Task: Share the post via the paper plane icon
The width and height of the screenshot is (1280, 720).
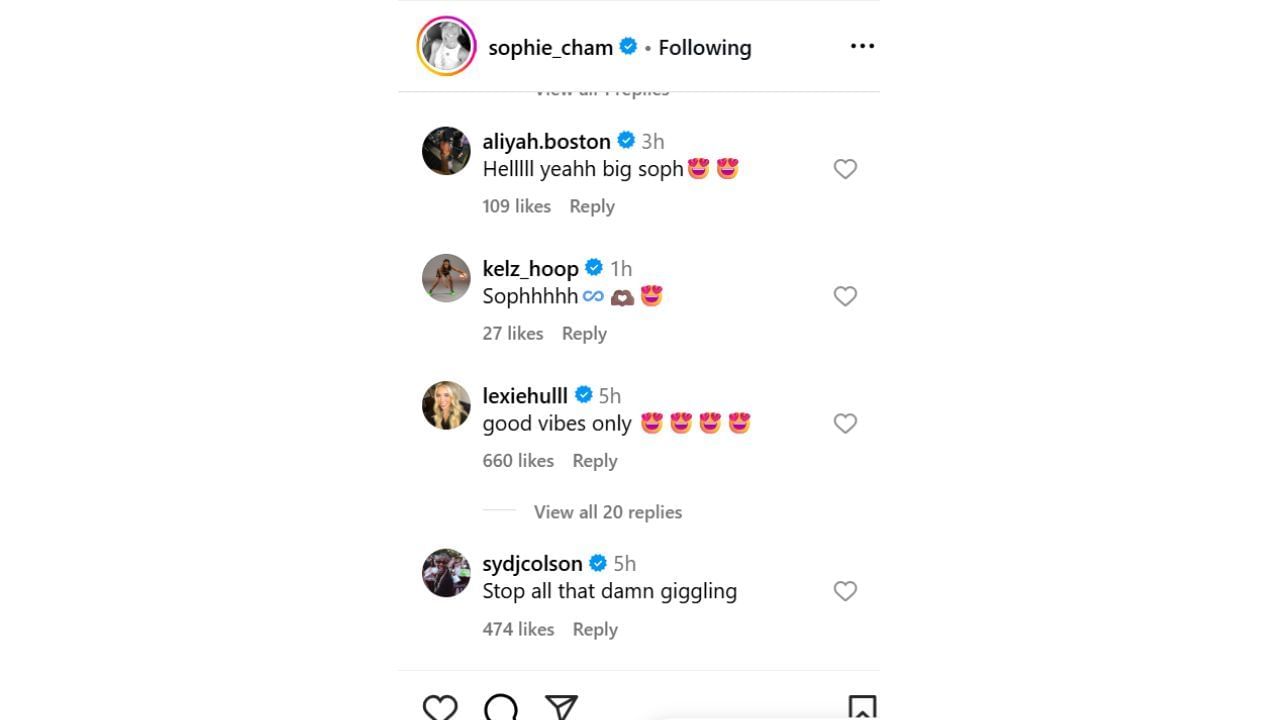Action: 562,707
